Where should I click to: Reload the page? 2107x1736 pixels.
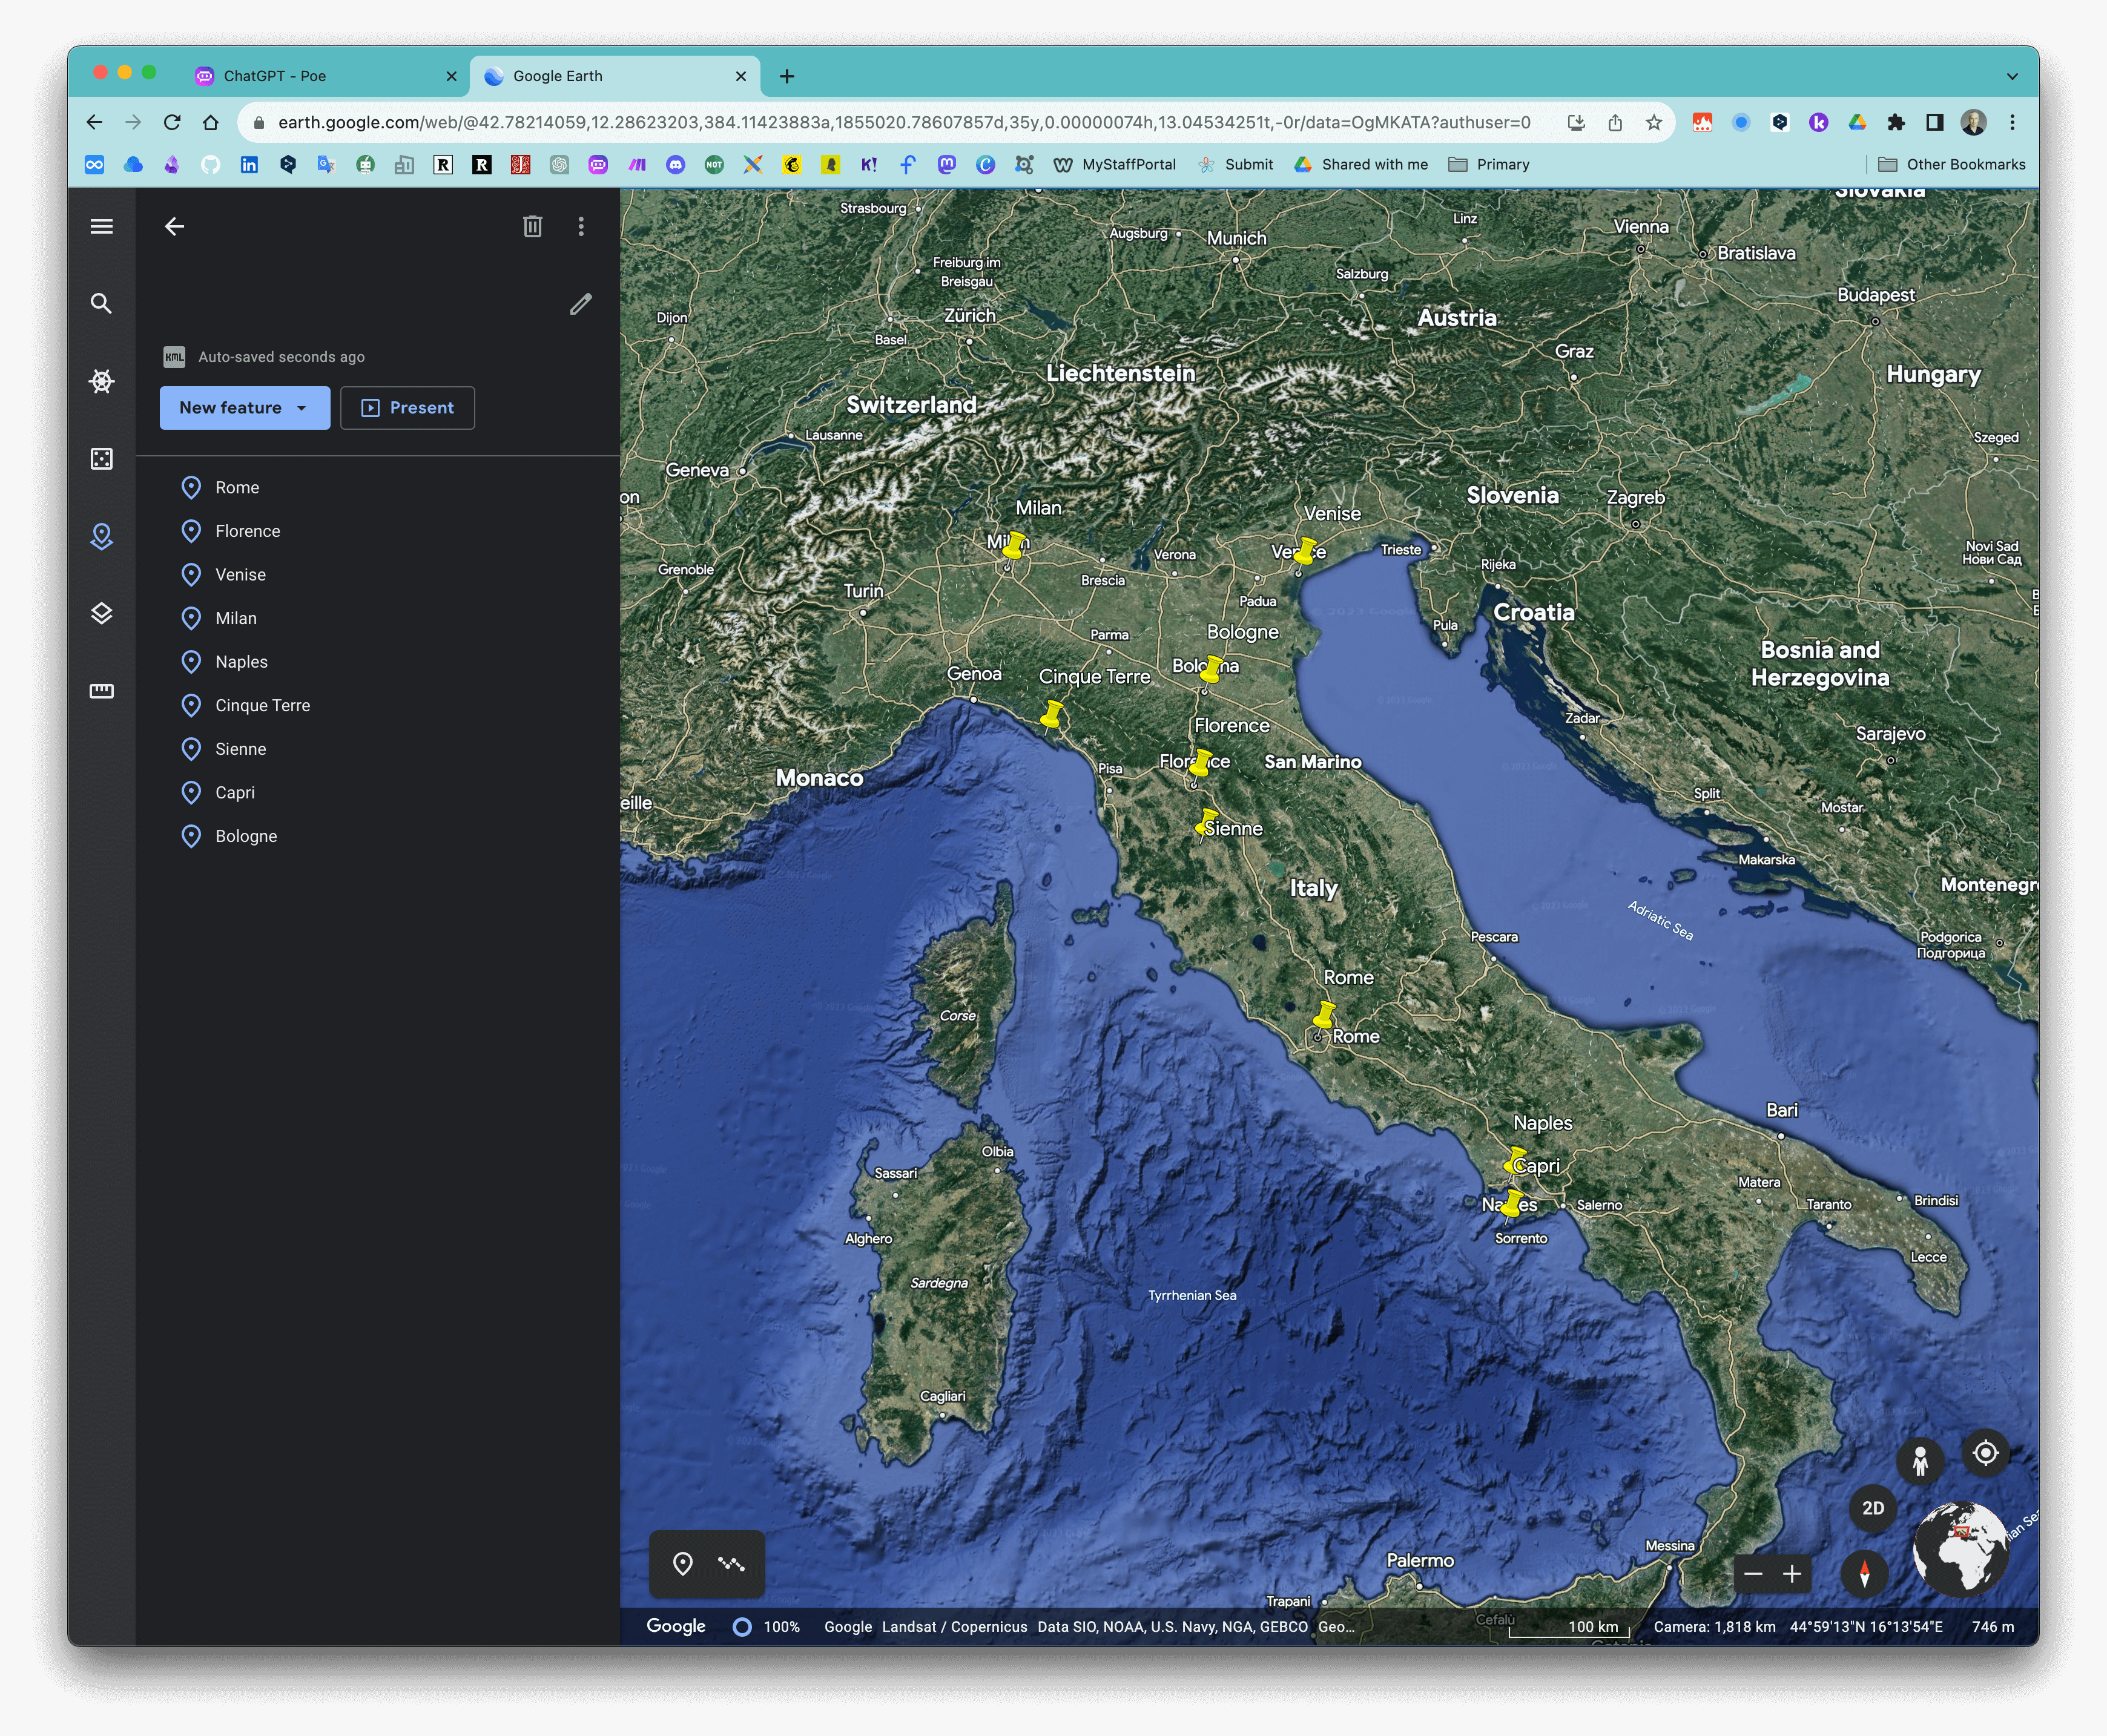(172, 122)
